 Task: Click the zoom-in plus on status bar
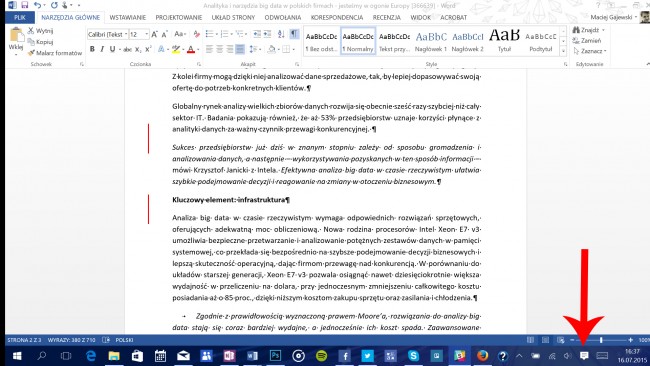(631, 340)
